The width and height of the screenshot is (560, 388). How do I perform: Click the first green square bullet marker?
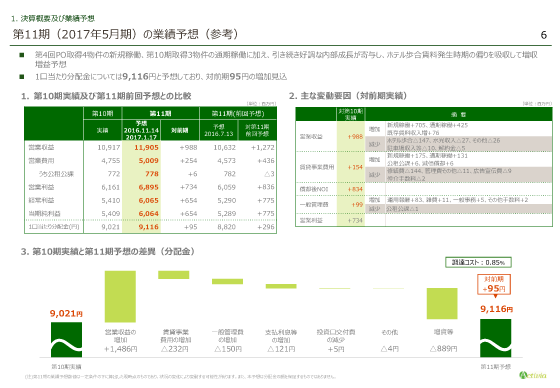(x=22, y=55)
